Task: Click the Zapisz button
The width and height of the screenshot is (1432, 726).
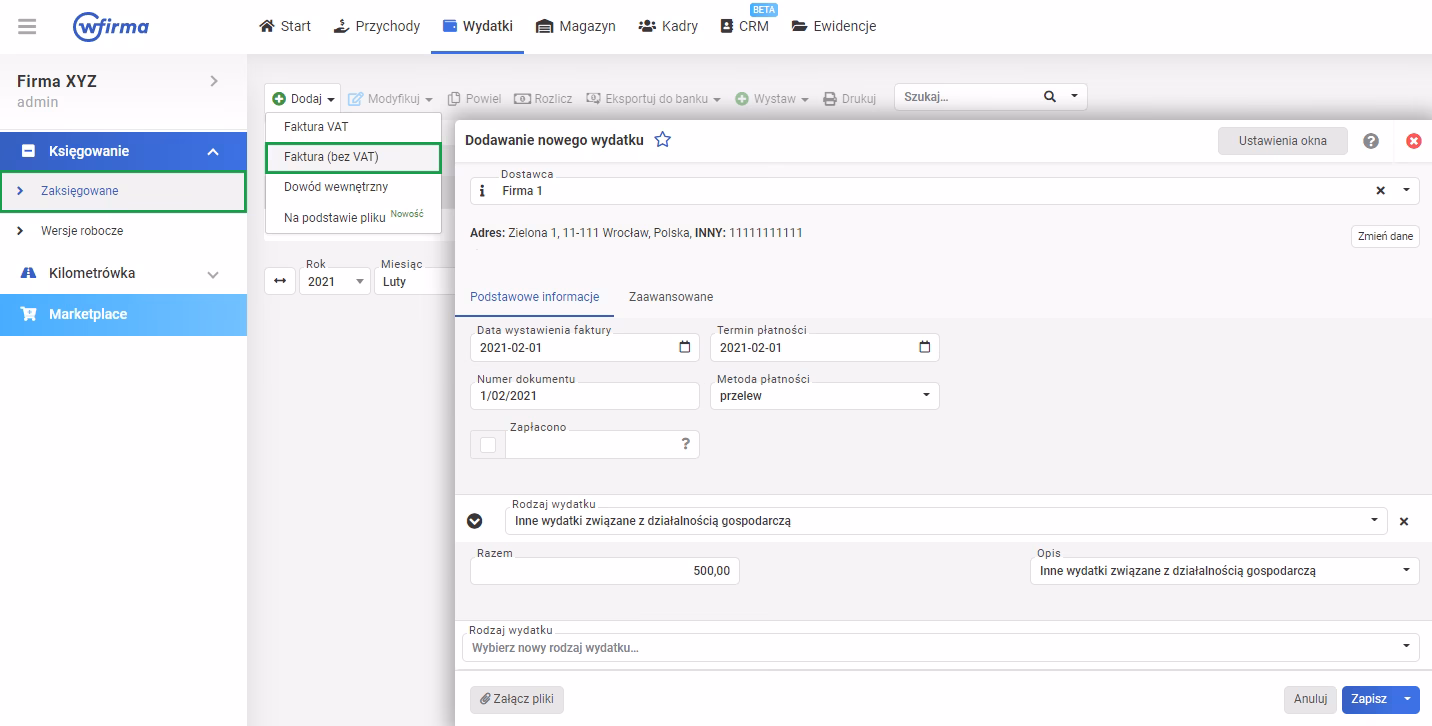Action: pyautogui.click(x=1368, y=699)
